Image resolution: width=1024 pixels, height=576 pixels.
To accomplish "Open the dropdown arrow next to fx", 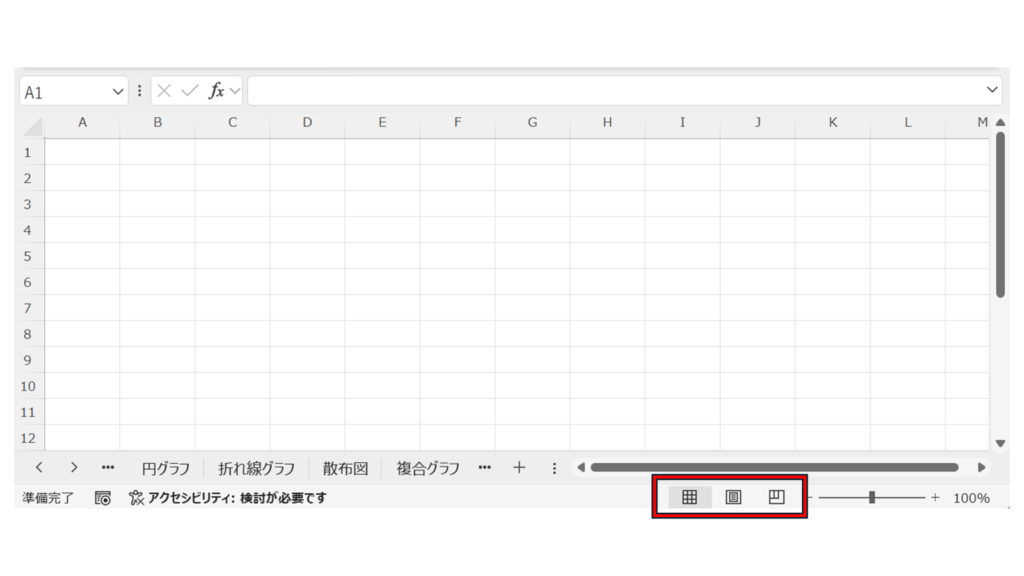I will coord(235,91).
